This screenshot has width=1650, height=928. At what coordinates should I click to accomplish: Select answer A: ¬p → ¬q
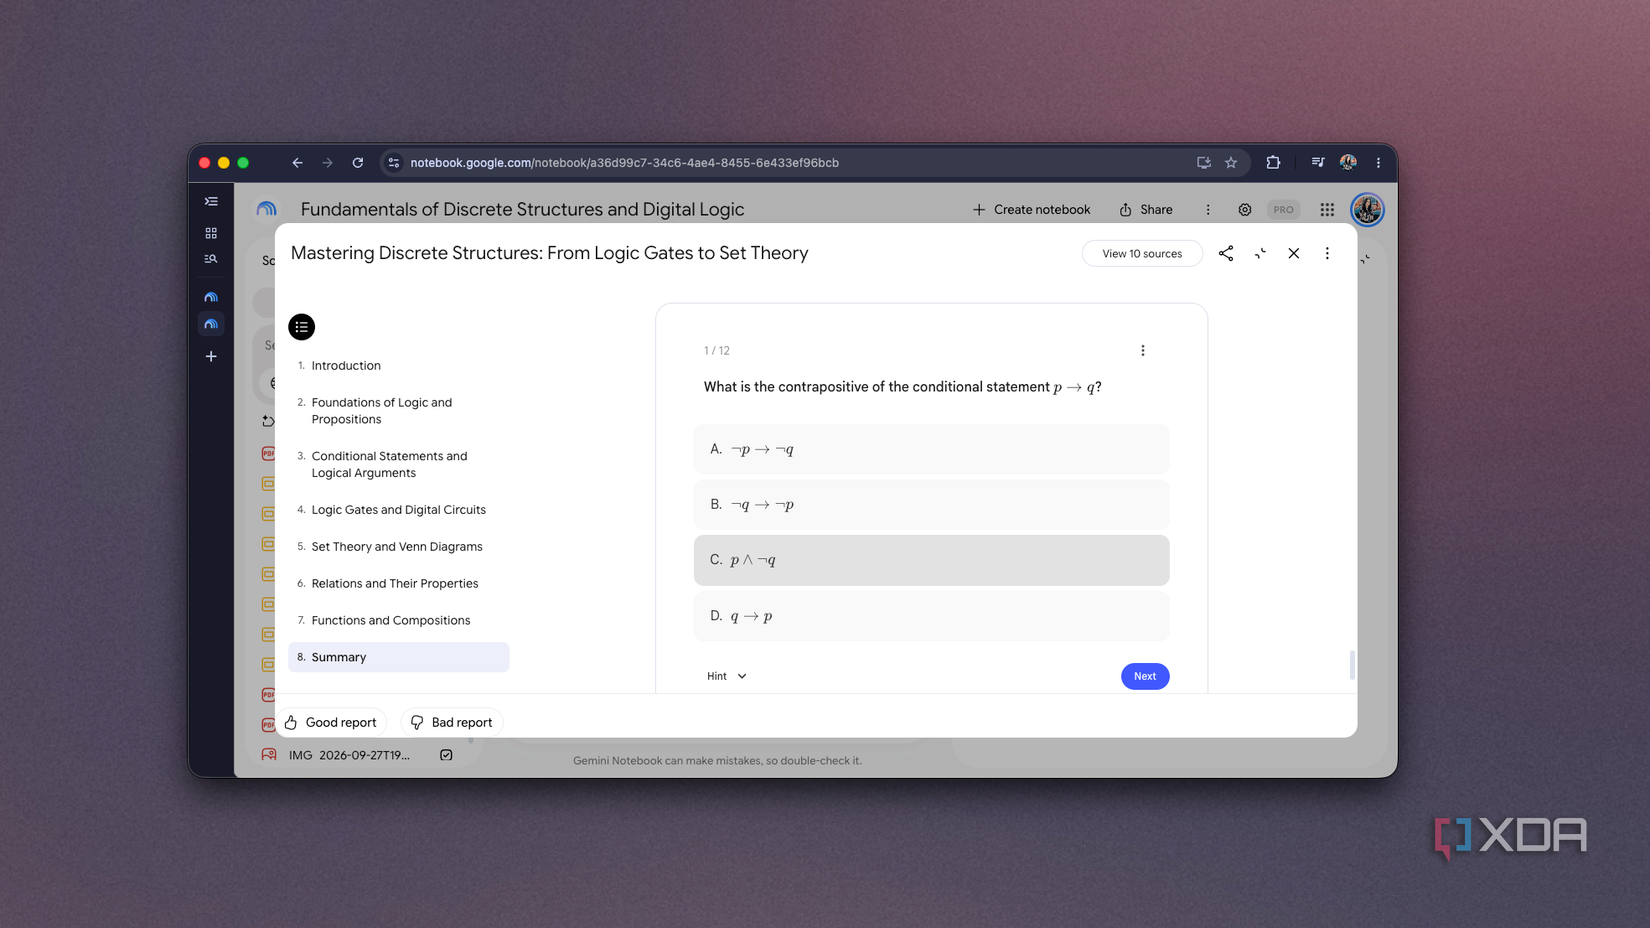(x=931, y=450)
